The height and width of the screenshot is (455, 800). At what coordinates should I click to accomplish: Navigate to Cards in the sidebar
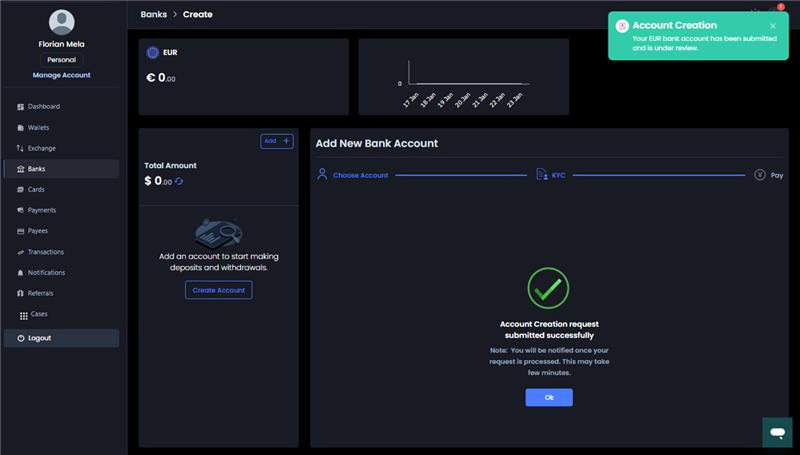coord(36,189)
